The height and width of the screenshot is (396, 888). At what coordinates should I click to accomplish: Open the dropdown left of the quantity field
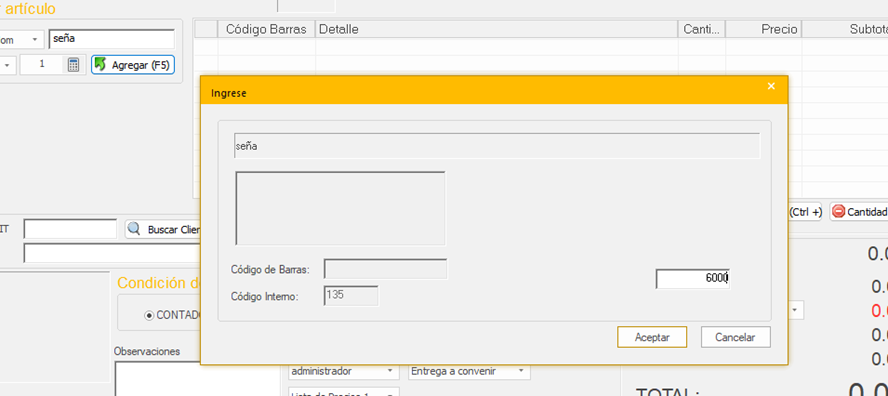coord(7,65)
